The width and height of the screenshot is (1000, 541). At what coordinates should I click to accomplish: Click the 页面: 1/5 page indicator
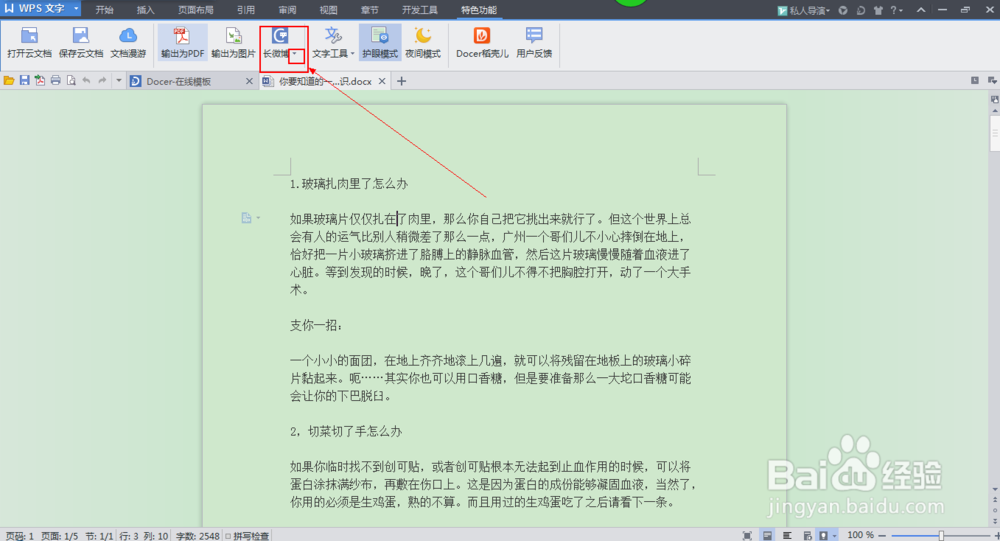pos(59,535)
